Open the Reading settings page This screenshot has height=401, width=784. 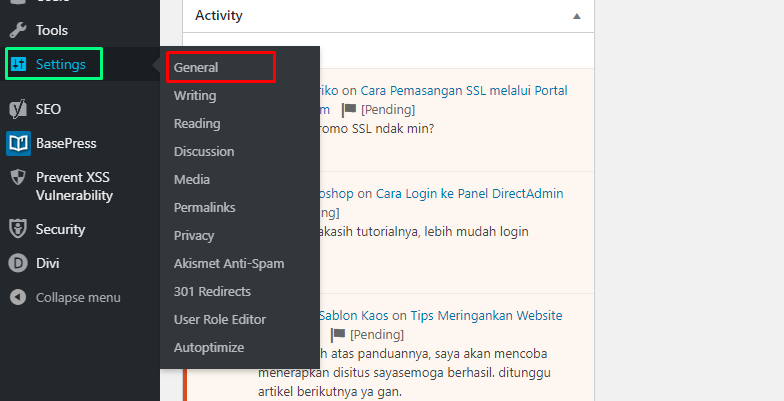(197, 124)
